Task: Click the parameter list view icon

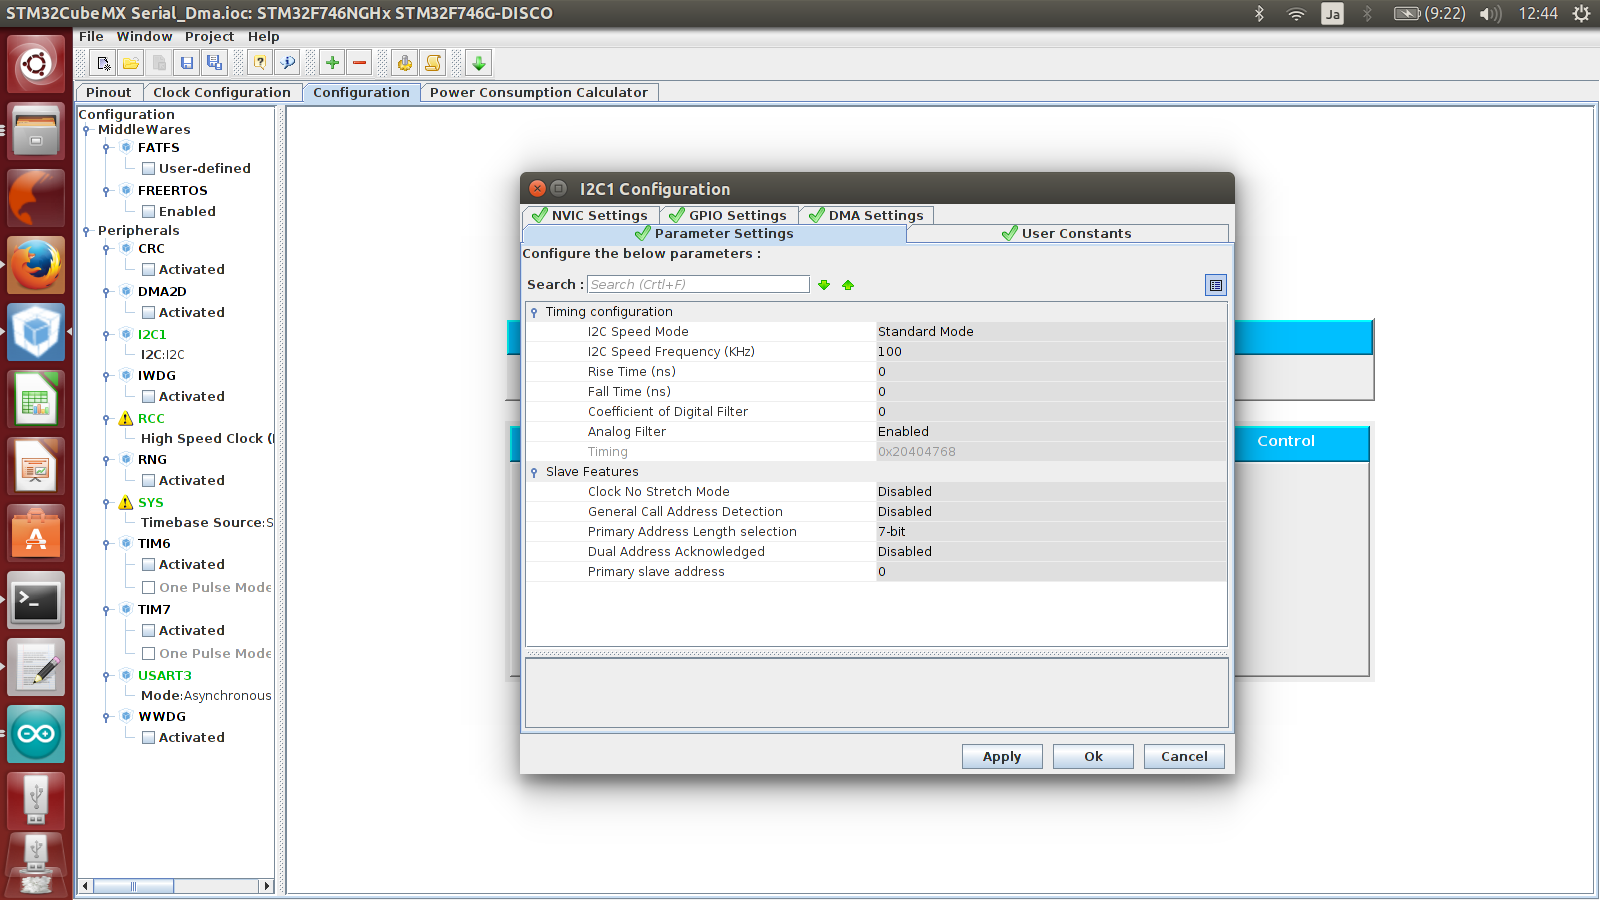Action: [1215, 285]
